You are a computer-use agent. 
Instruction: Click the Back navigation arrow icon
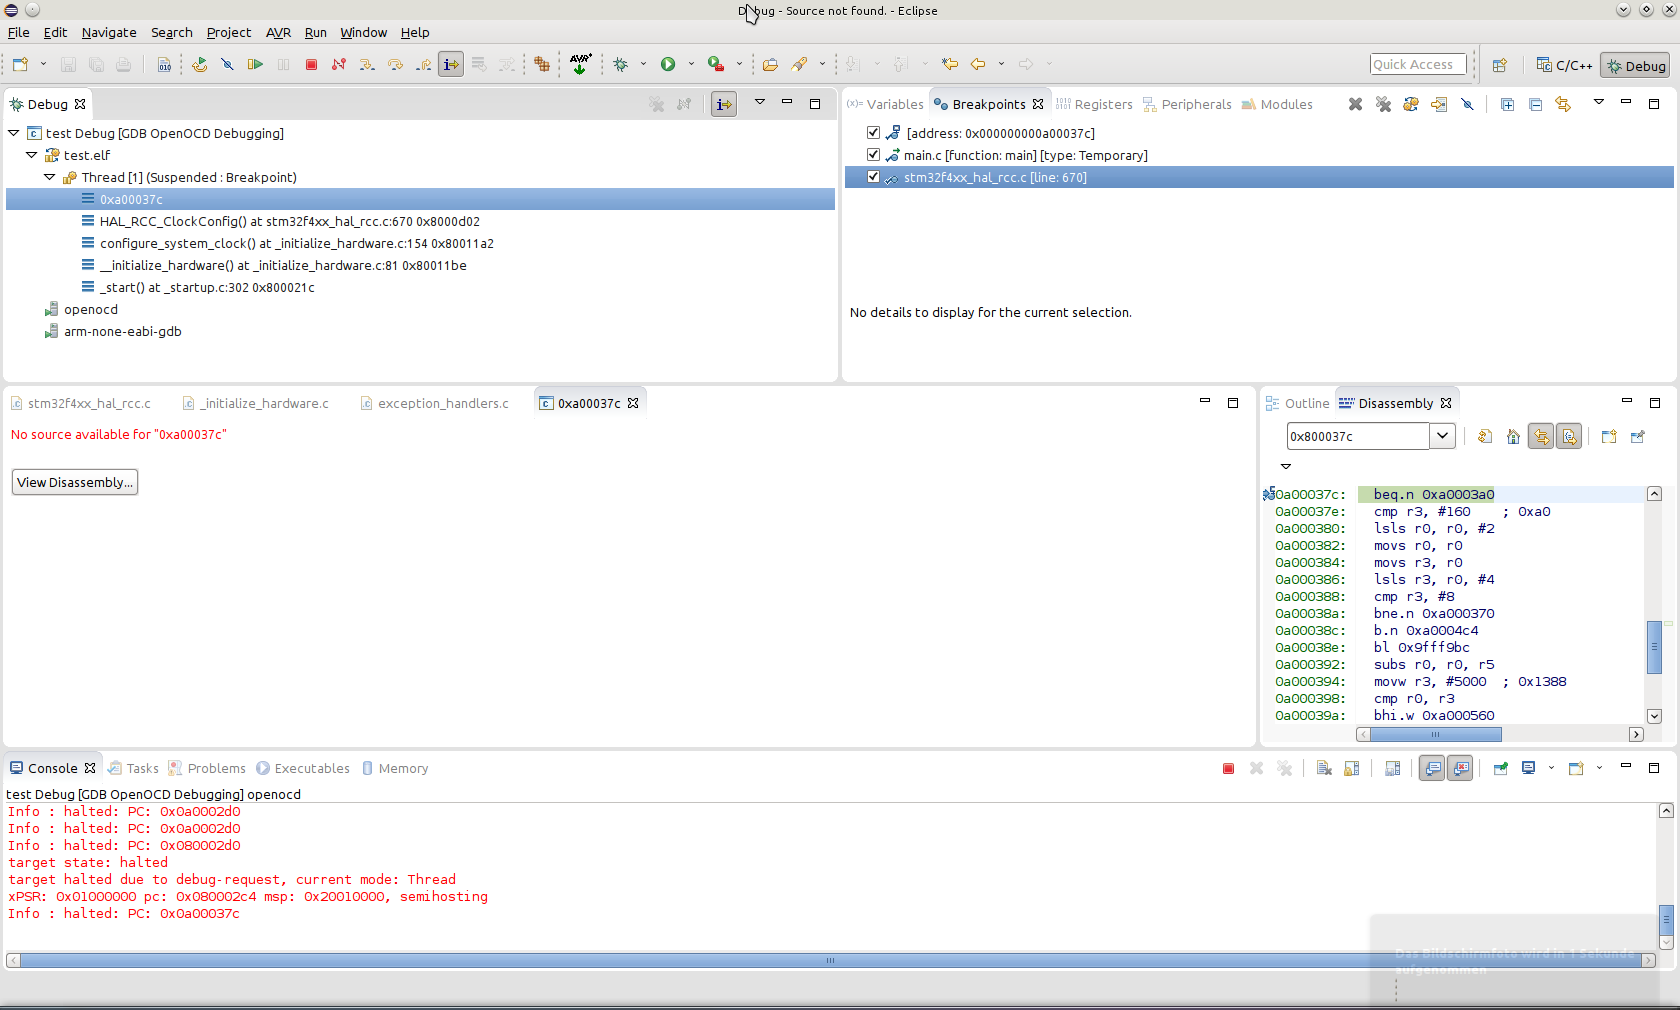pyautogui.click(x=978, y=64)
